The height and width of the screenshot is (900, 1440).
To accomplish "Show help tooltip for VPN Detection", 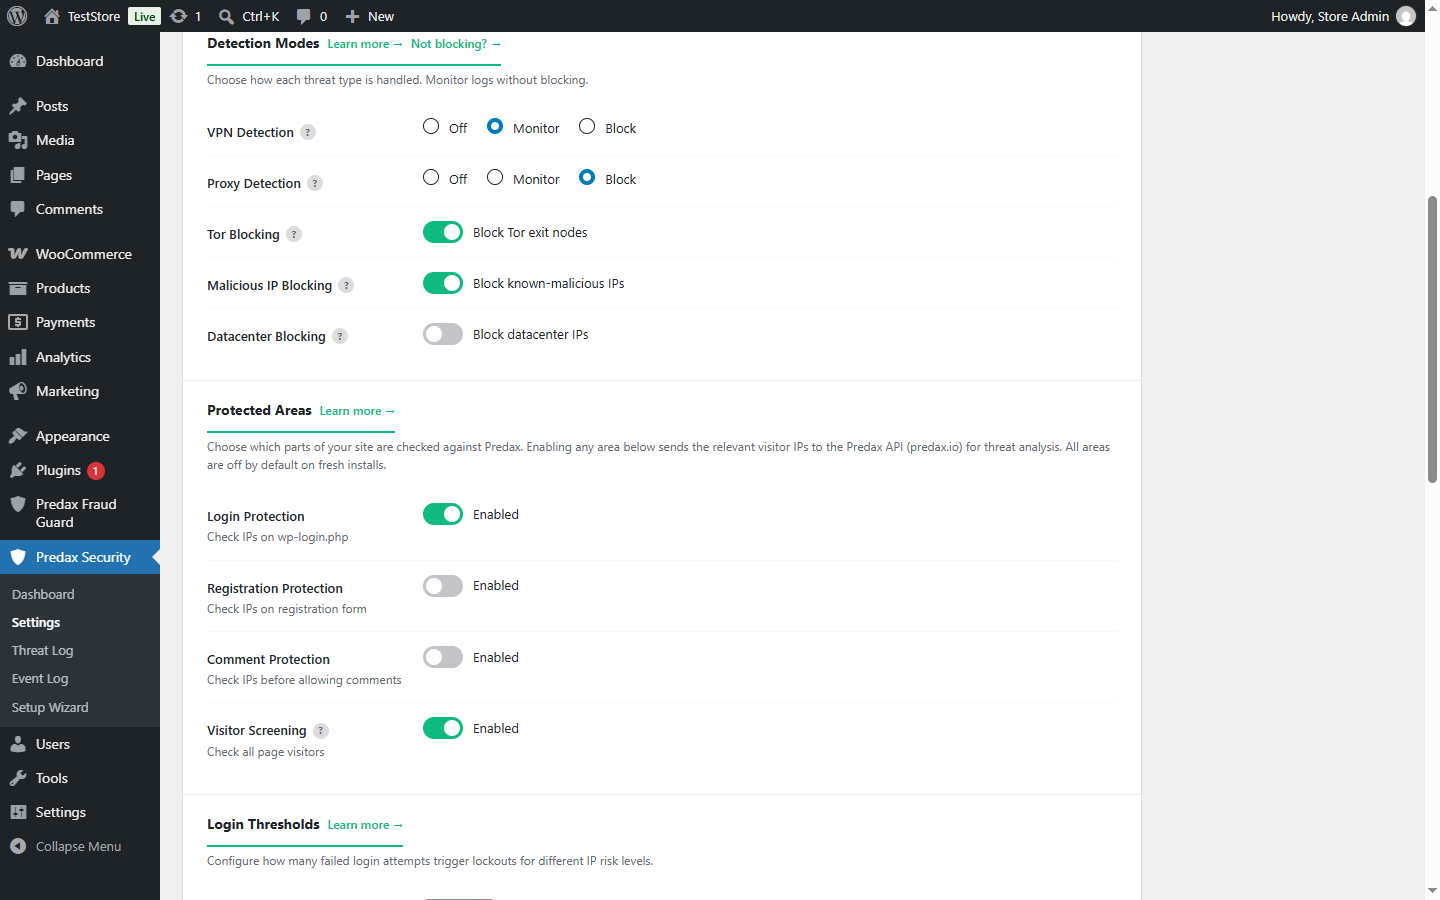I will (308, 132).
